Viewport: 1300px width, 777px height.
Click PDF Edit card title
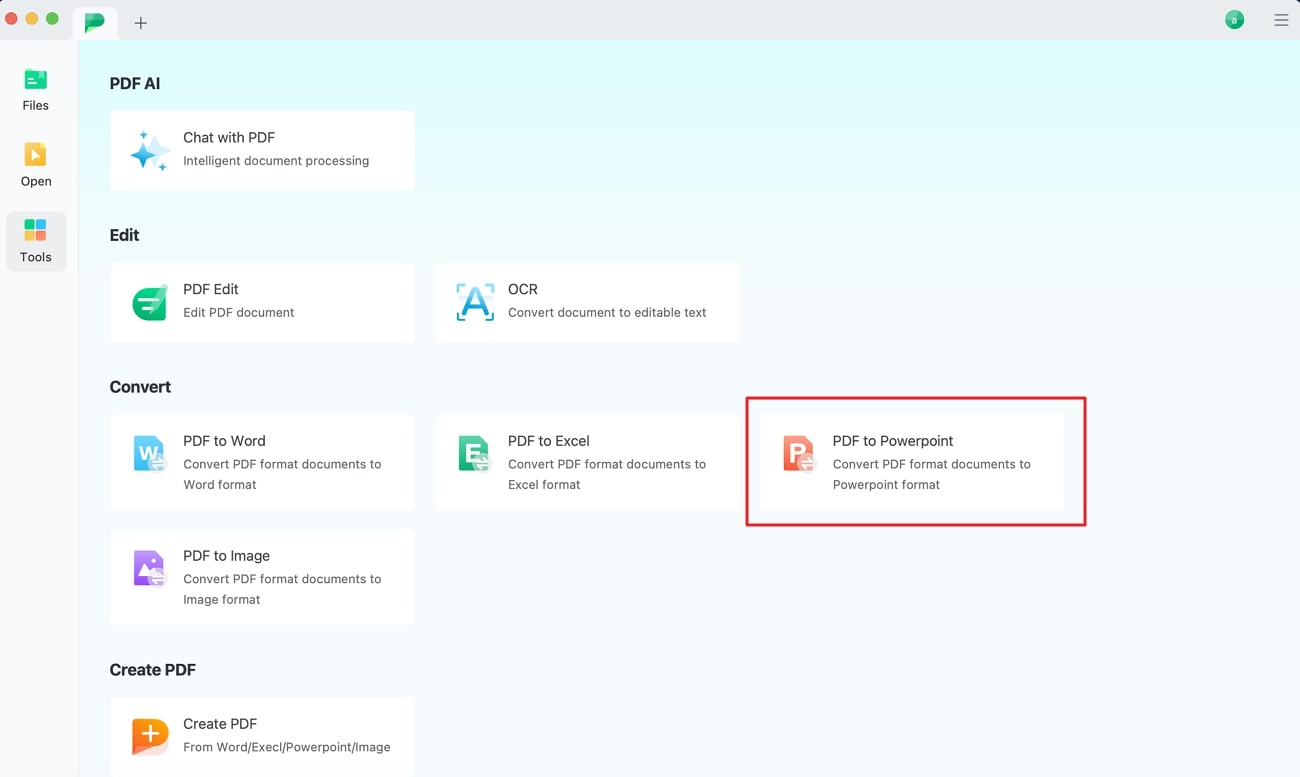pyautogui.click(x=211, y=289)
